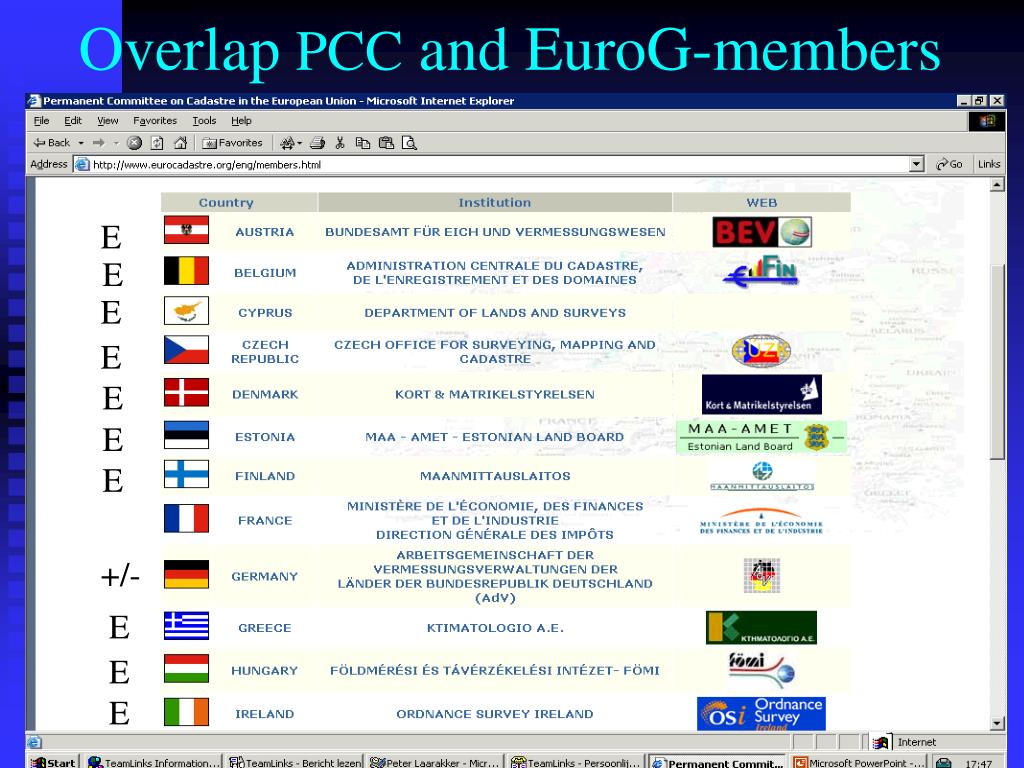Open the Back history dropdown arrow
Viewport: 1024px width, 768px height.
click(x=81, y=142)
